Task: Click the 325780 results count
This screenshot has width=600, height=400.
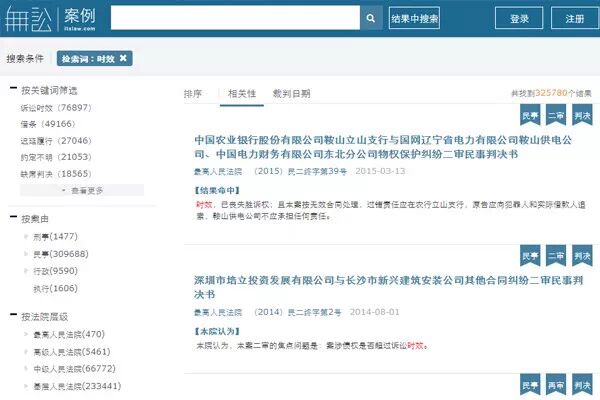Action: (x=551, y=93)
